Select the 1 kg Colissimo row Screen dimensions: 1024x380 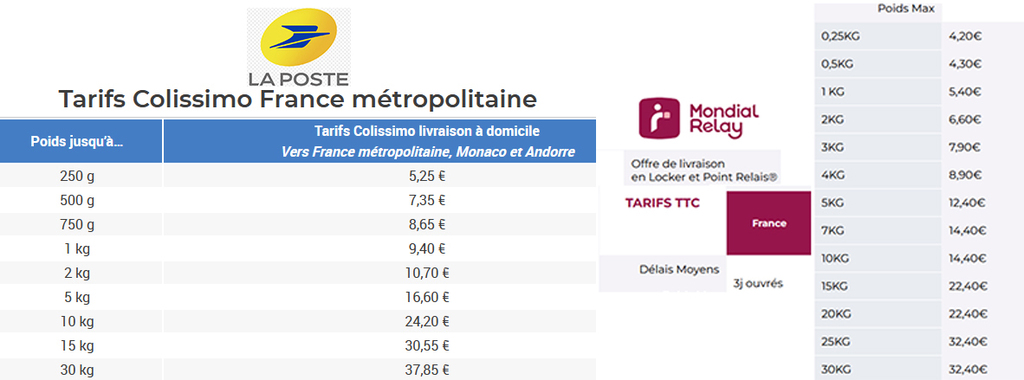pos(298,248)
